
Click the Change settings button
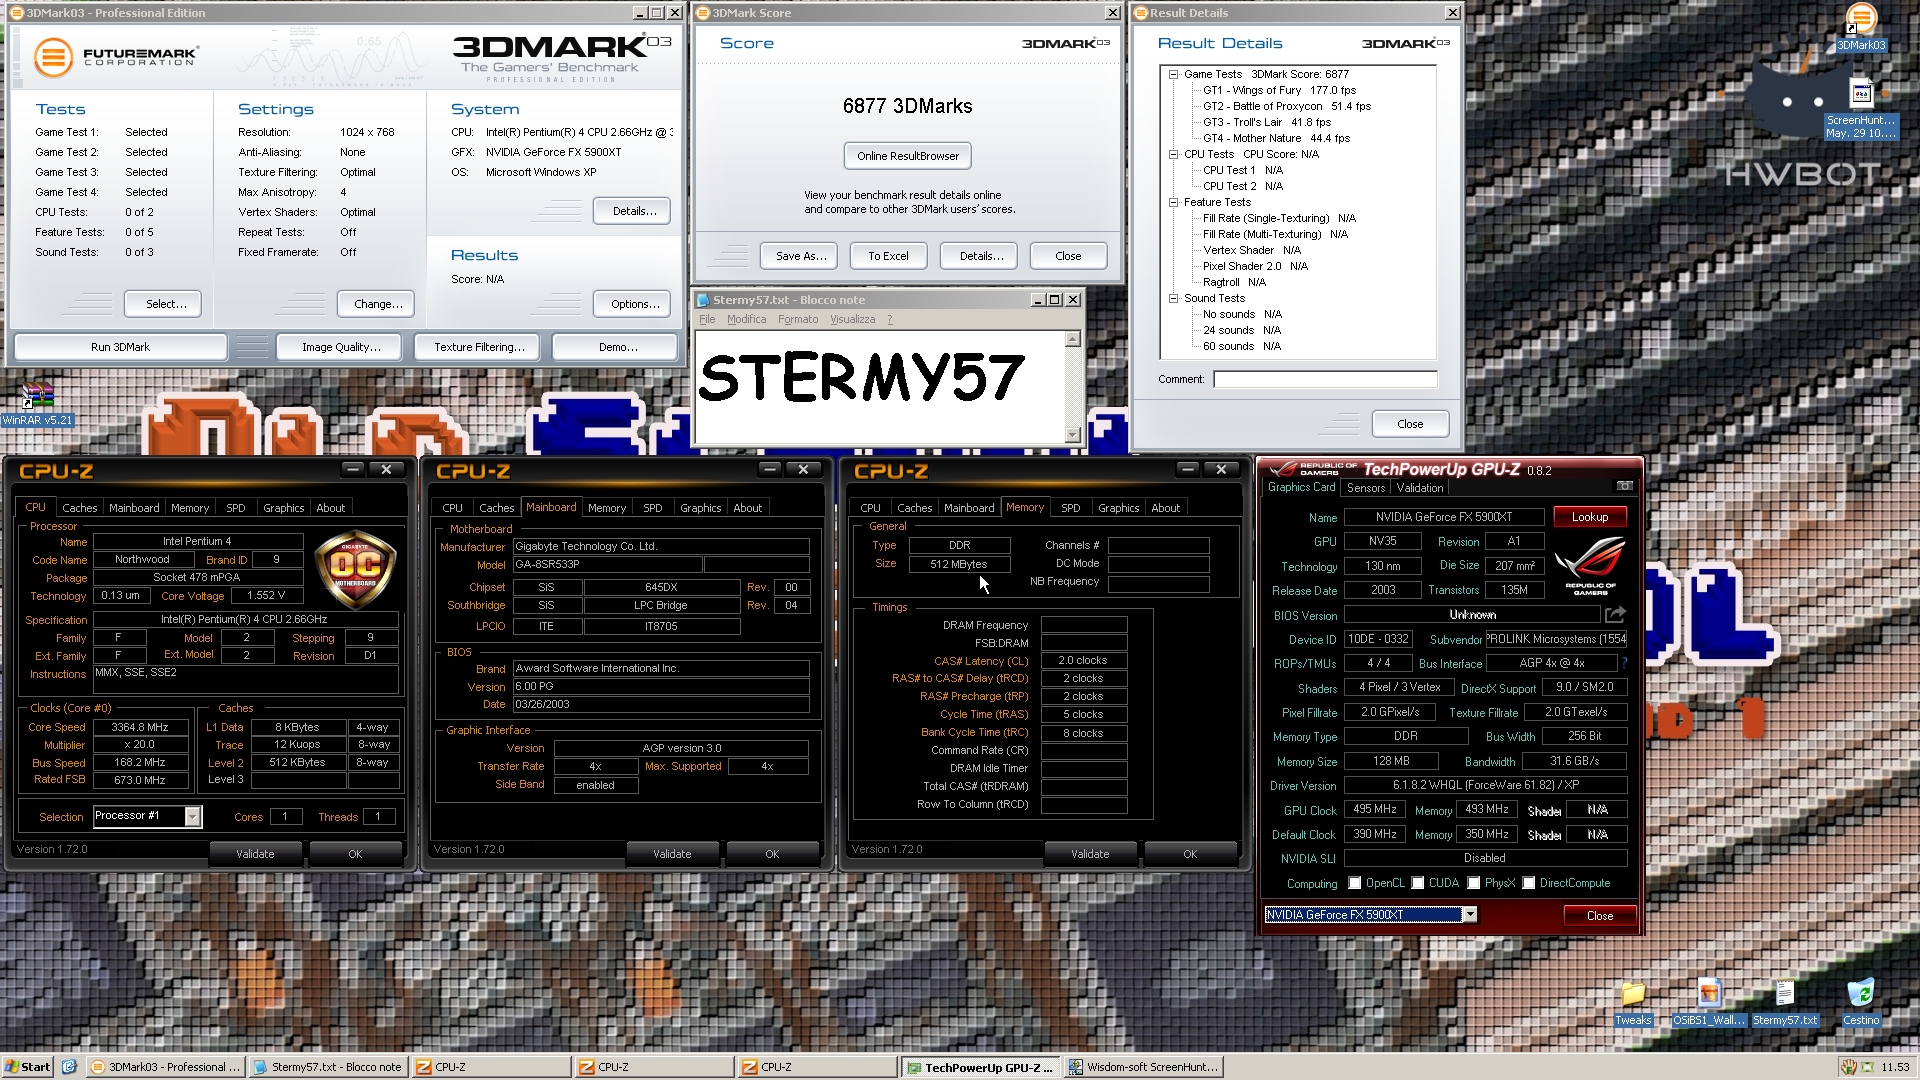point(378,304)
